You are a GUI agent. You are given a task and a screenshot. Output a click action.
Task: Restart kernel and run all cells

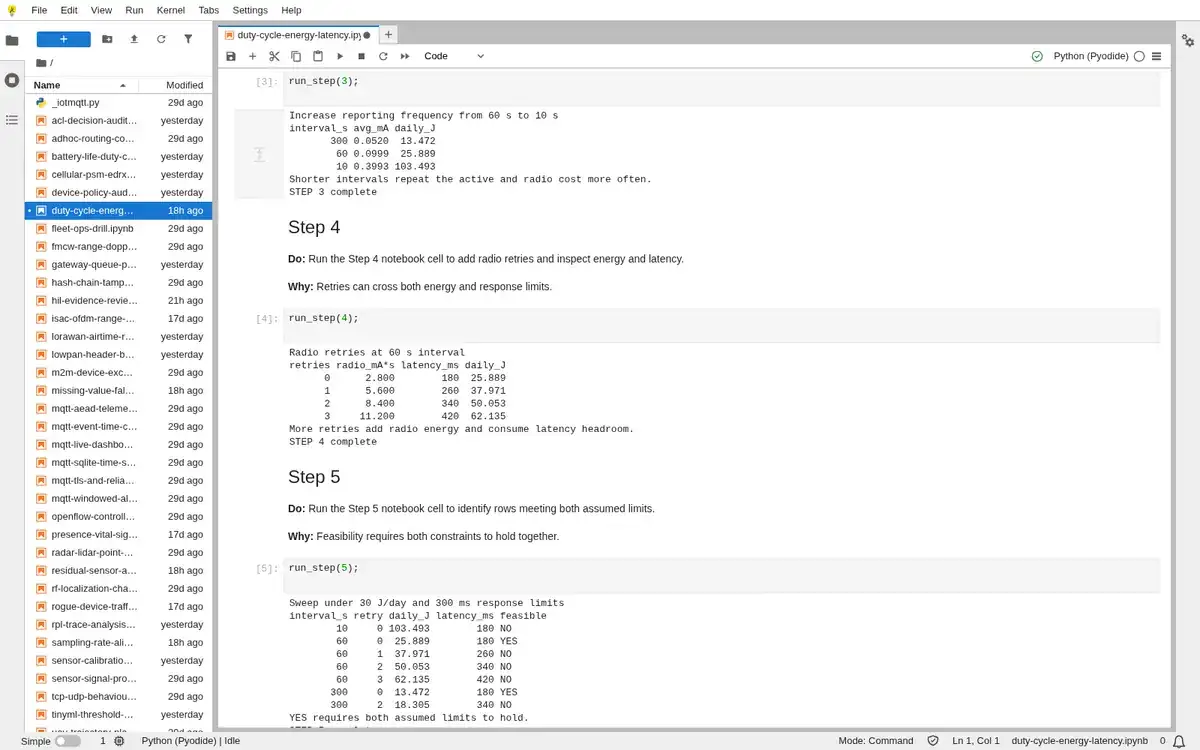point(405,56)
